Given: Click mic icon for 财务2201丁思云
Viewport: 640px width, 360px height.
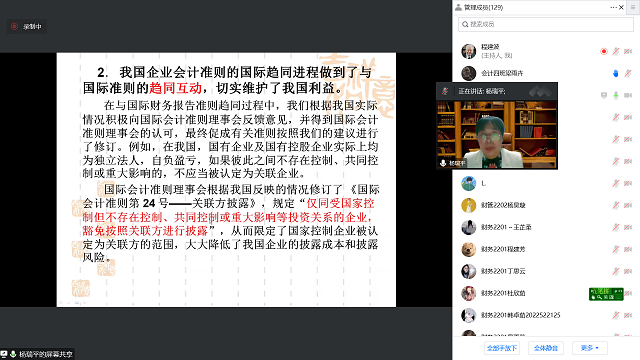Looking at the screenshot, I should tap(616, 271).
